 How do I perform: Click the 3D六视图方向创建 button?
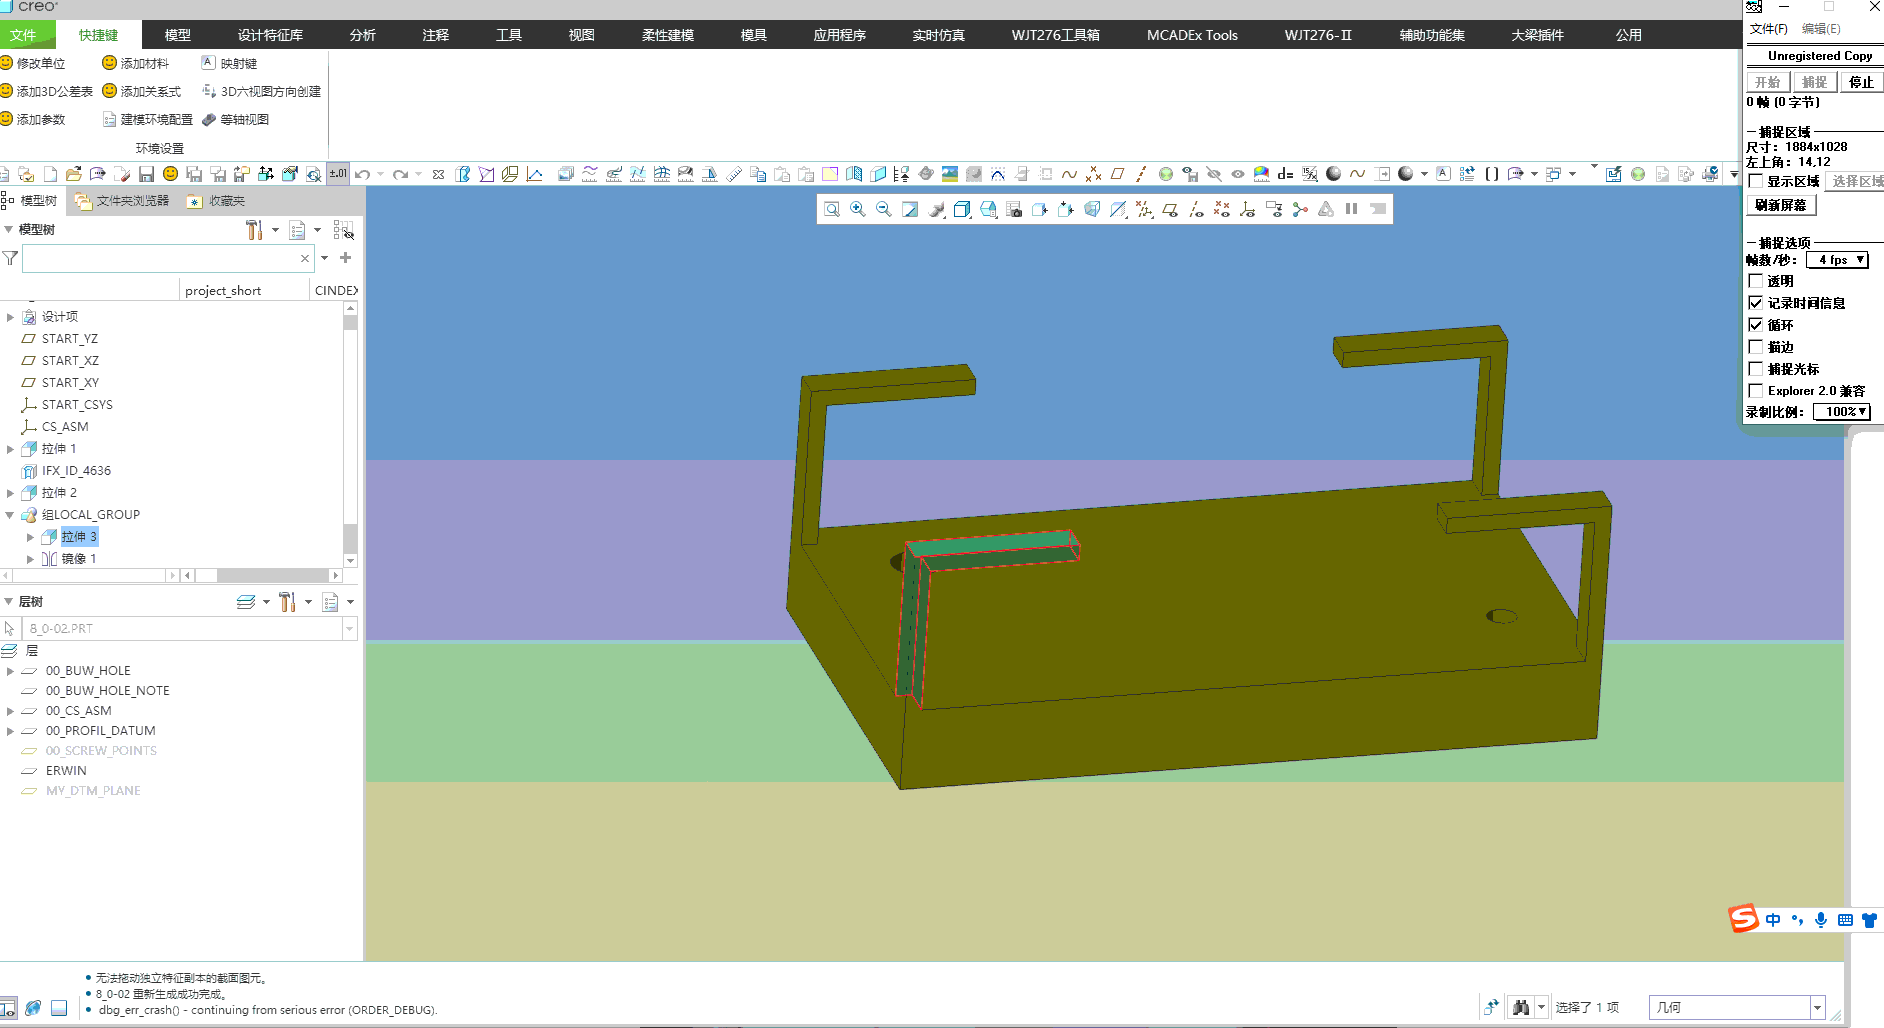click(x=262, y=91)
